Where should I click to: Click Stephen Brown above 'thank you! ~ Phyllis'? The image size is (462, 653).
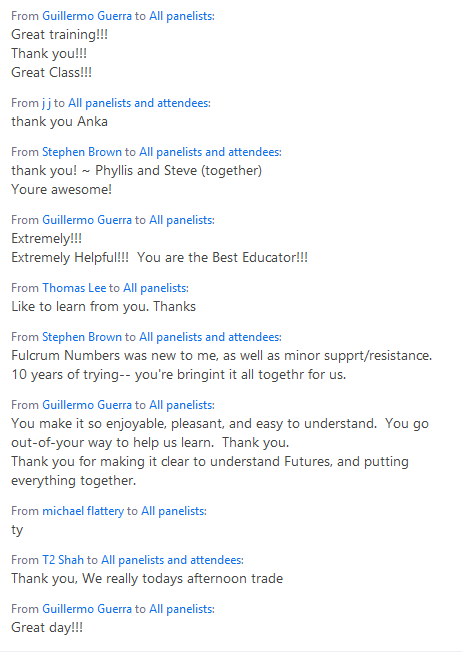82,152
